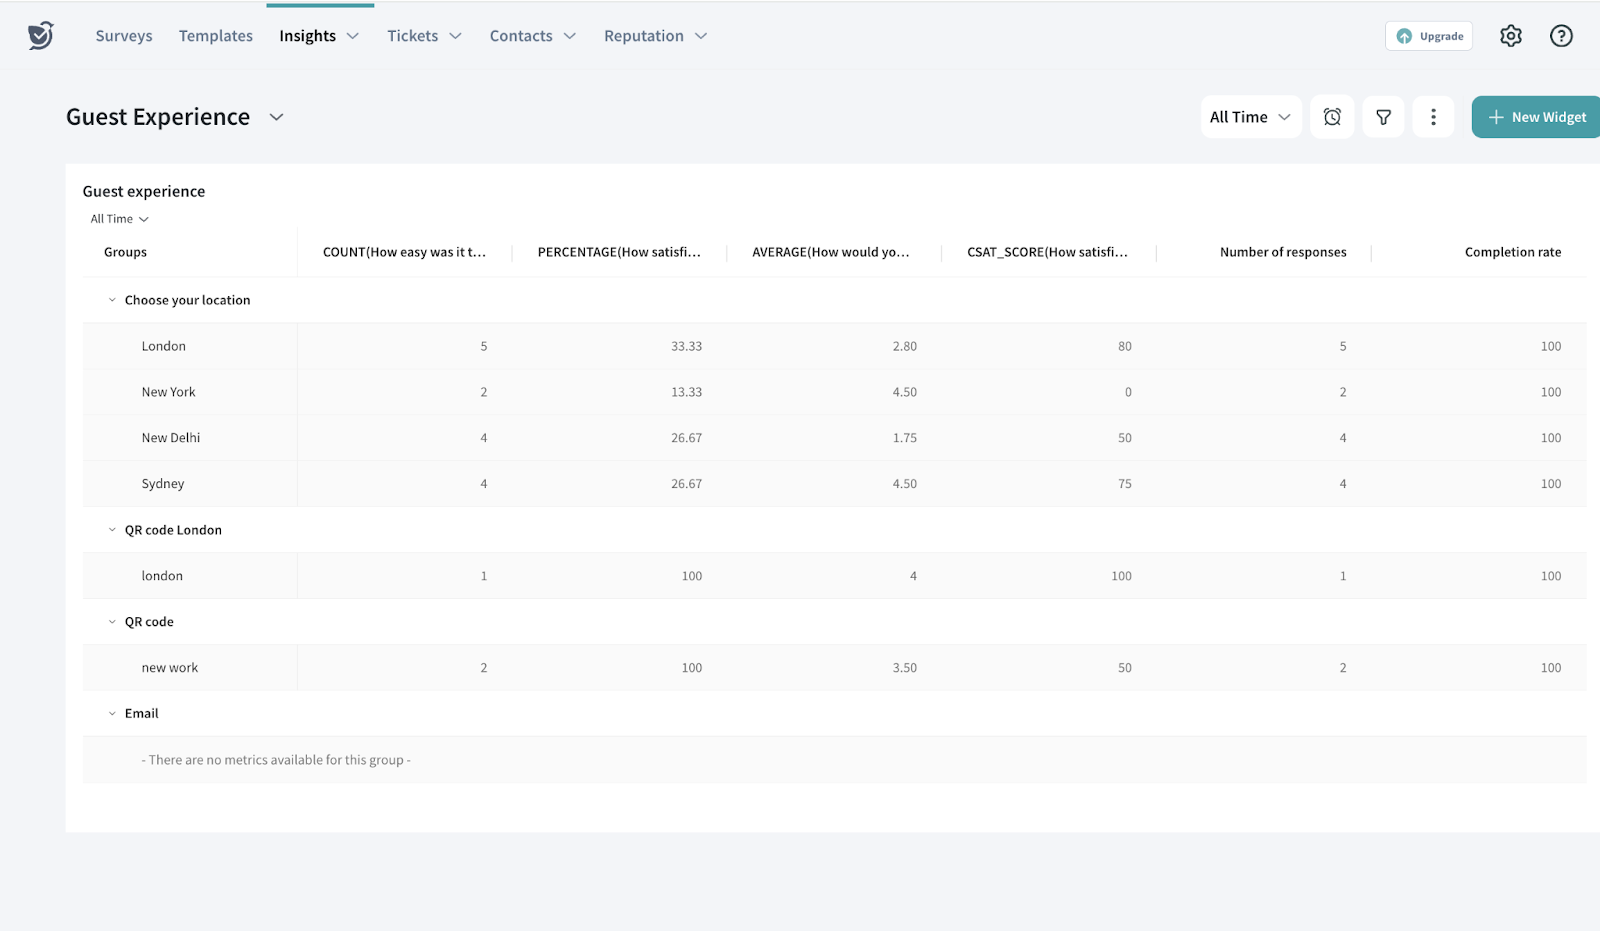Click the PERCENTAGE(How satisfi… column header
This screenshot has height=931, width=1600.
click(x=619, y=252)
